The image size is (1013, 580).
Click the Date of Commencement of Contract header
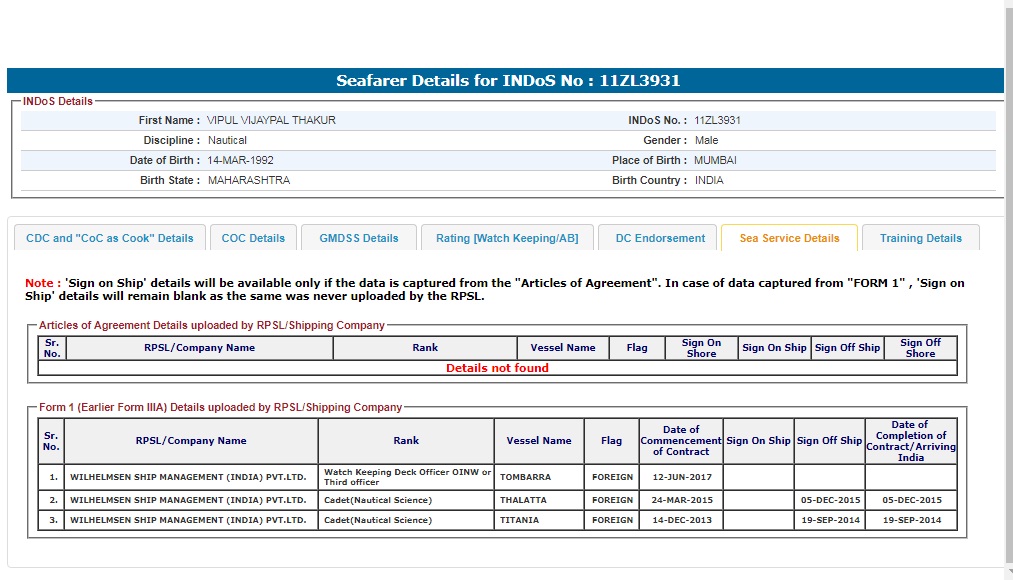click(680, 441)
